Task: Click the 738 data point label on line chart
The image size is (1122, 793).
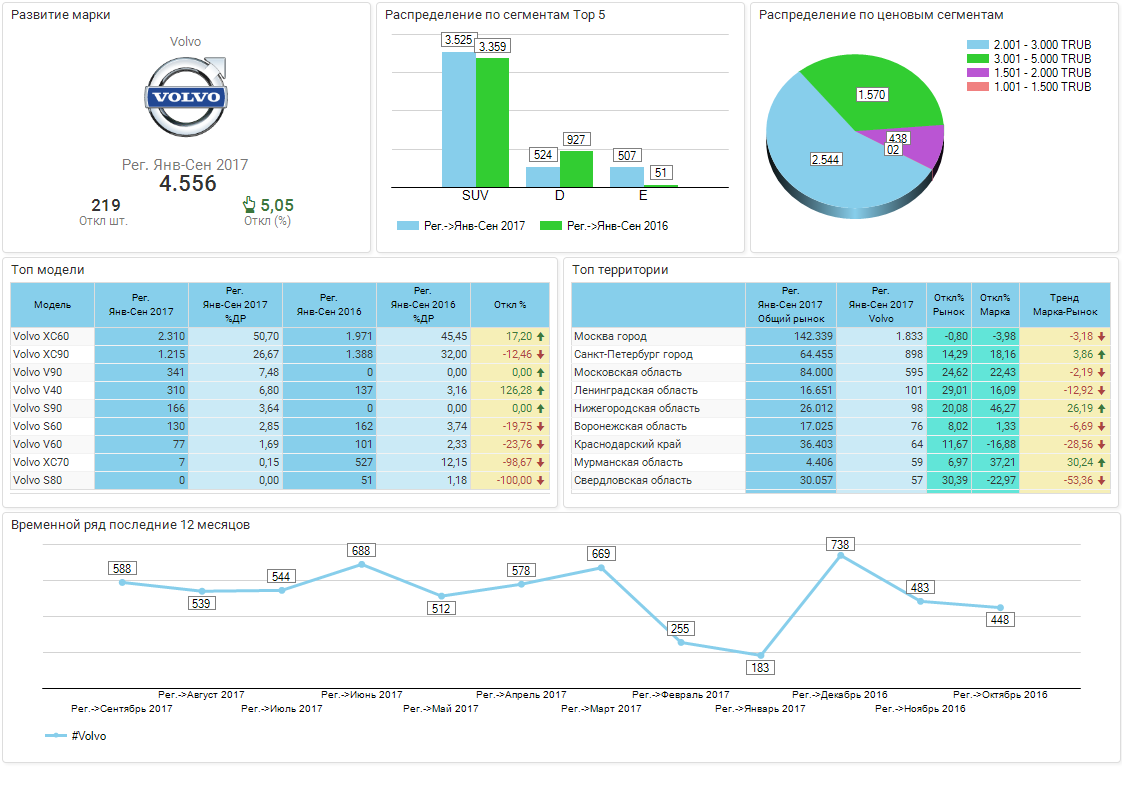Action: pyautogui.click(x=840, y=544)
